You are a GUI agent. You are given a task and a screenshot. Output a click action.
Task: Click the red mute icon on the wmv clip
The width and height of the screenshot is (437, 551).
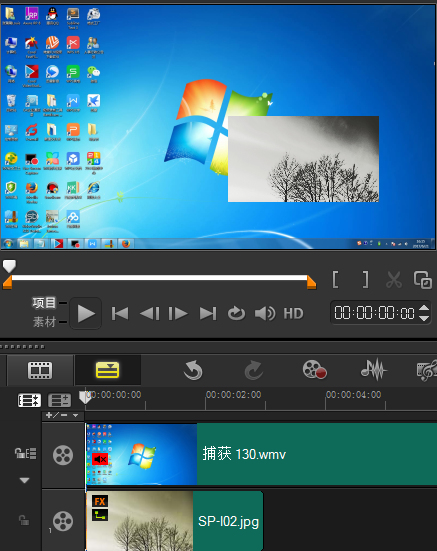point(100,459)
